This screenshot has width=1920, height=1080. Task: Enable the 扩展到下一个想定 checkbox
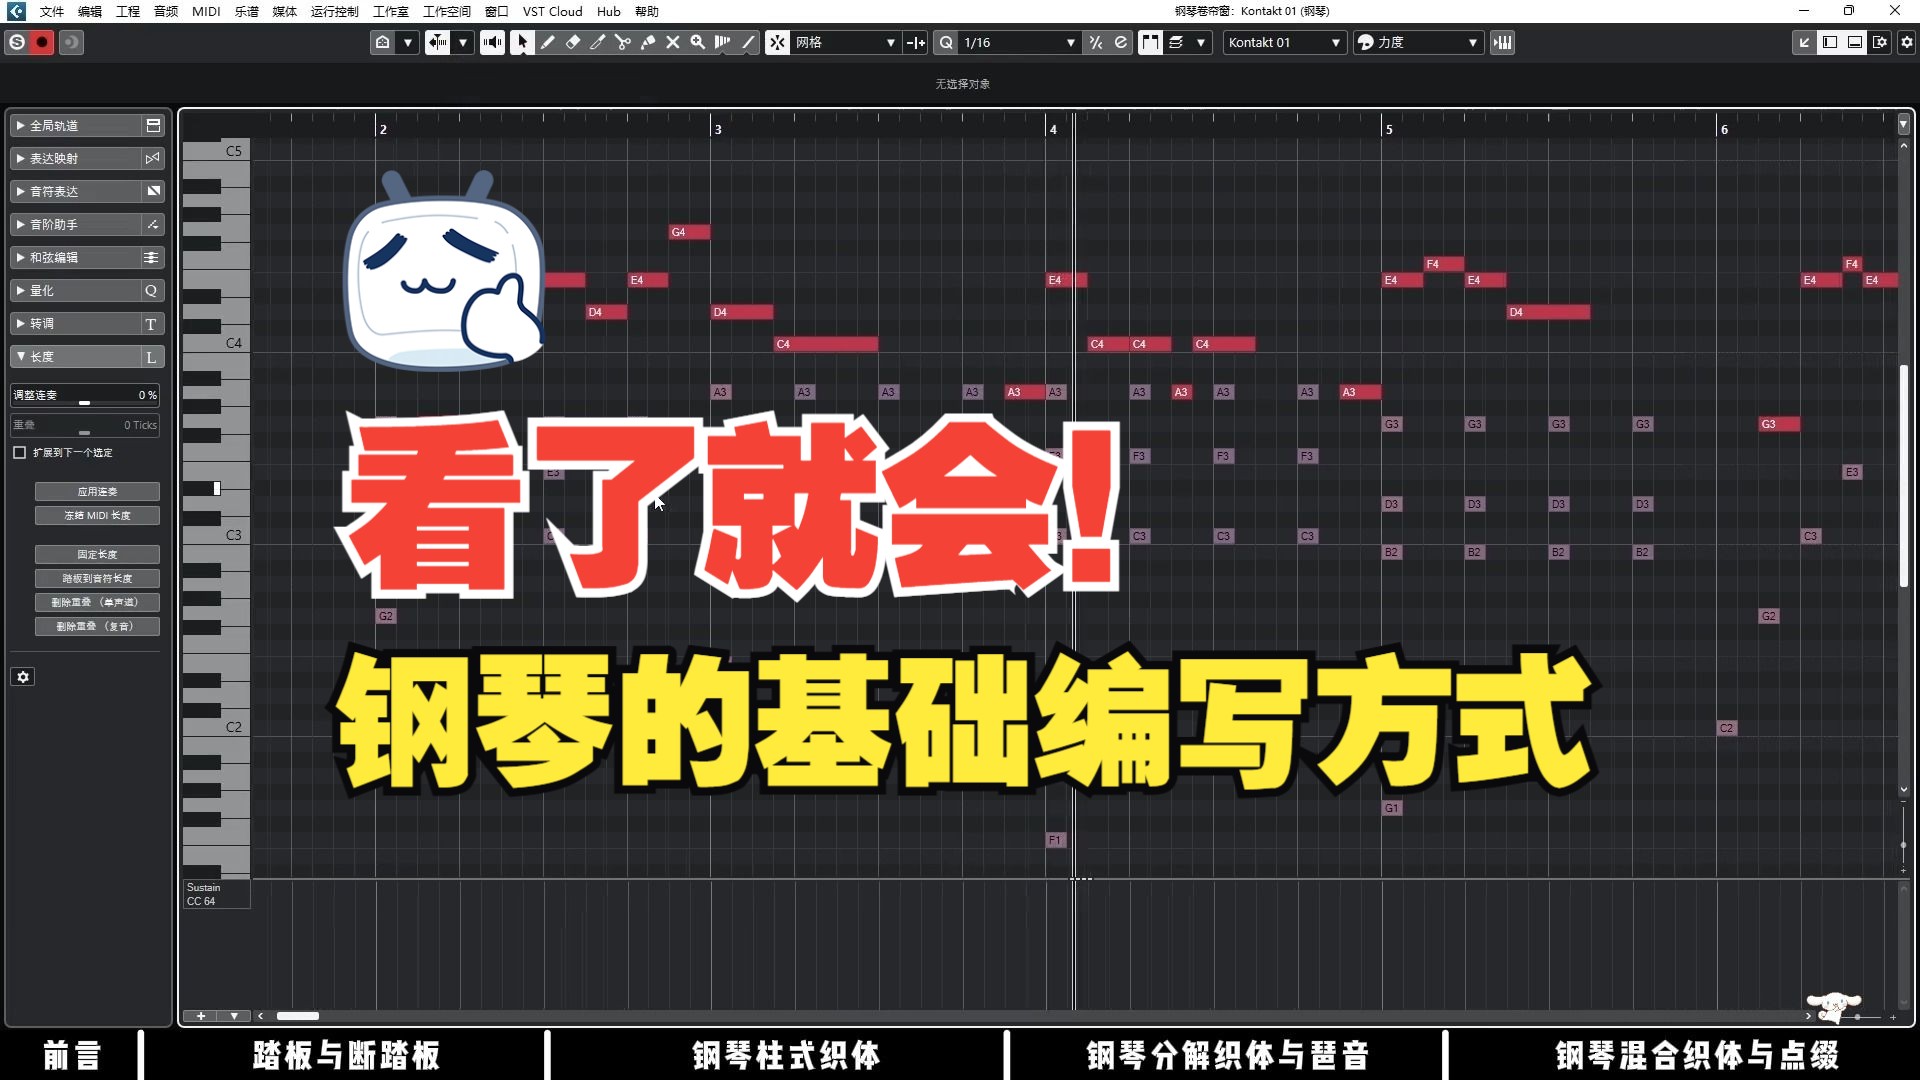coord(20,452)
